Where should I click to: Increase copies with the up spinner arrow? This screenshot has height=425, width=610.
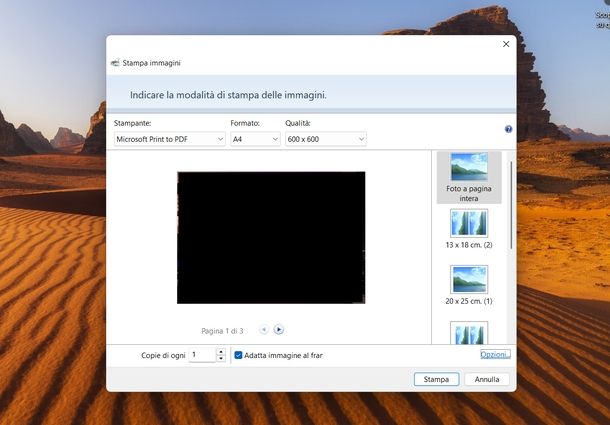(x=221, y=351)
